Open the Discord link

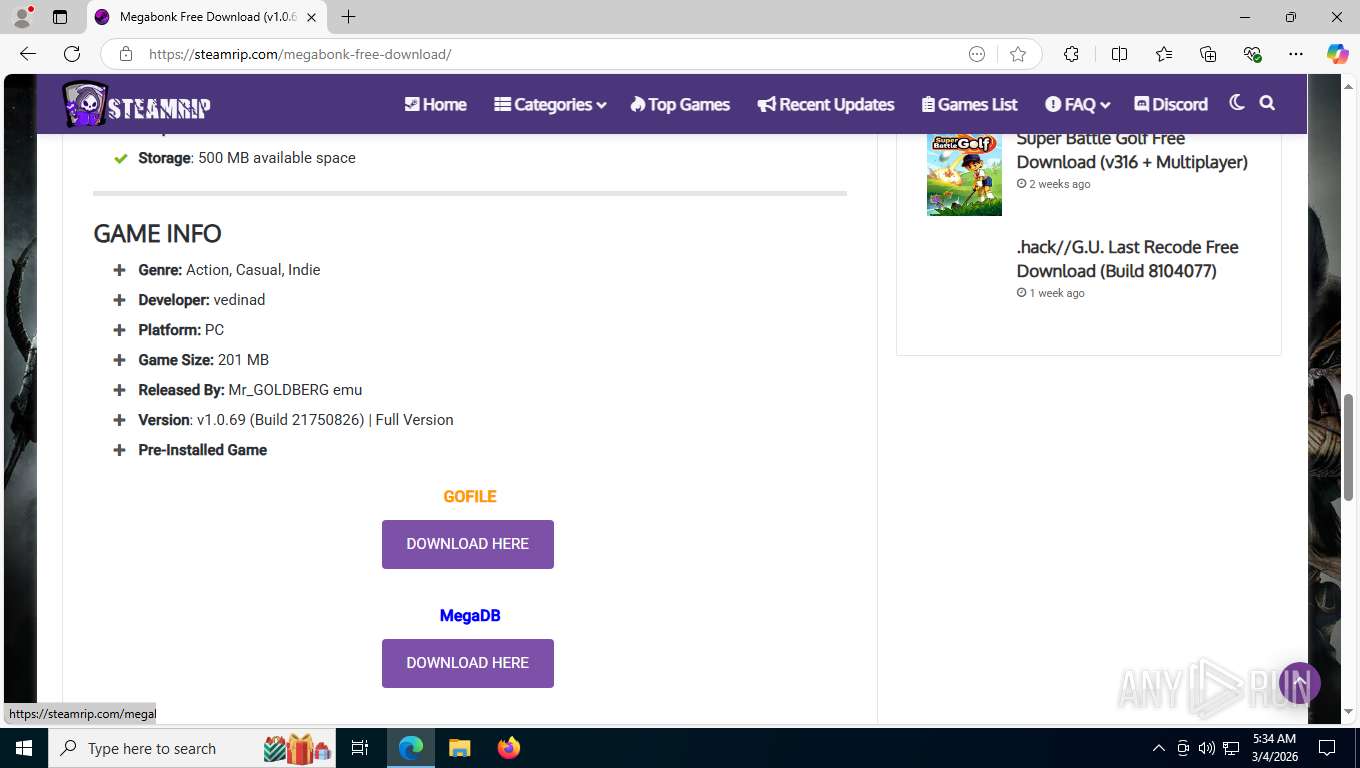(1171, 104)
